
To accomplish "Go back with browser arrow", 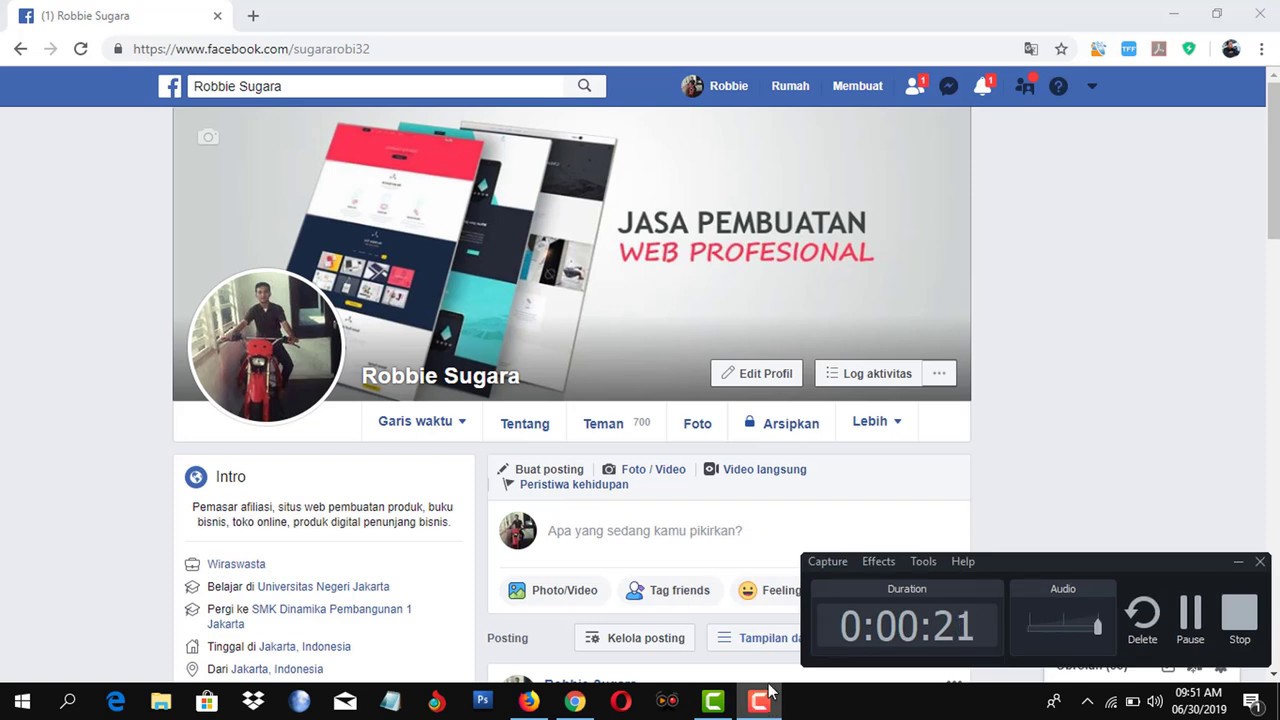I will pos(21,48).
